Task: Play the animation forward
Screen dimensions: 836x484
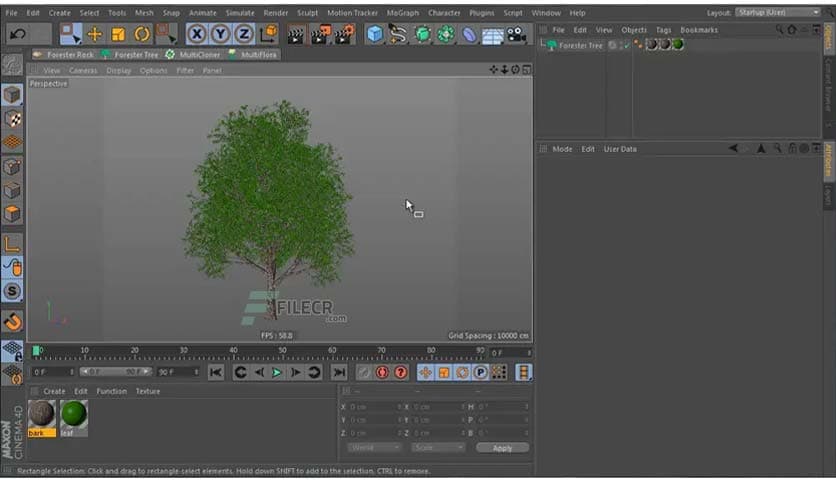Action: tap(277, 373)
